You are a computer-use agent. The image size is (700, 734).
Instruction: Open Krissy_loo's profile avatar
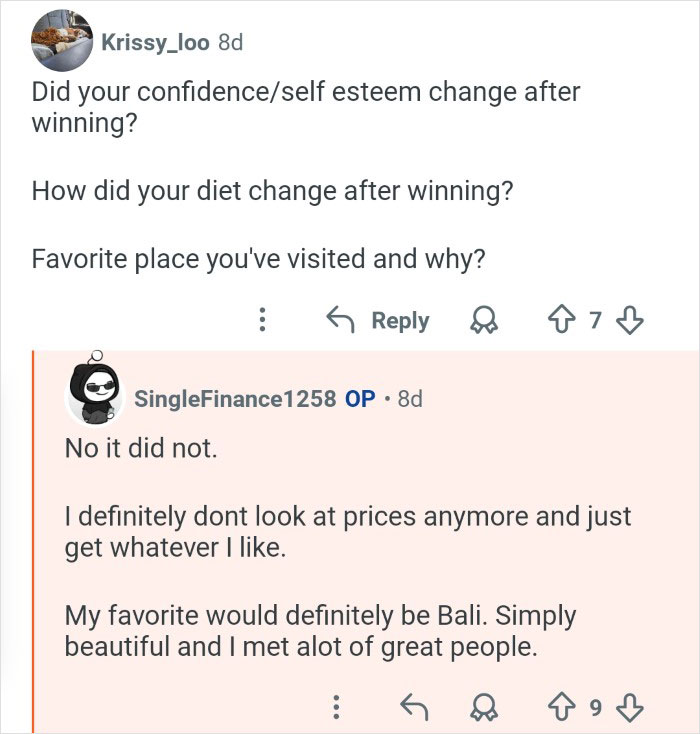63,42
